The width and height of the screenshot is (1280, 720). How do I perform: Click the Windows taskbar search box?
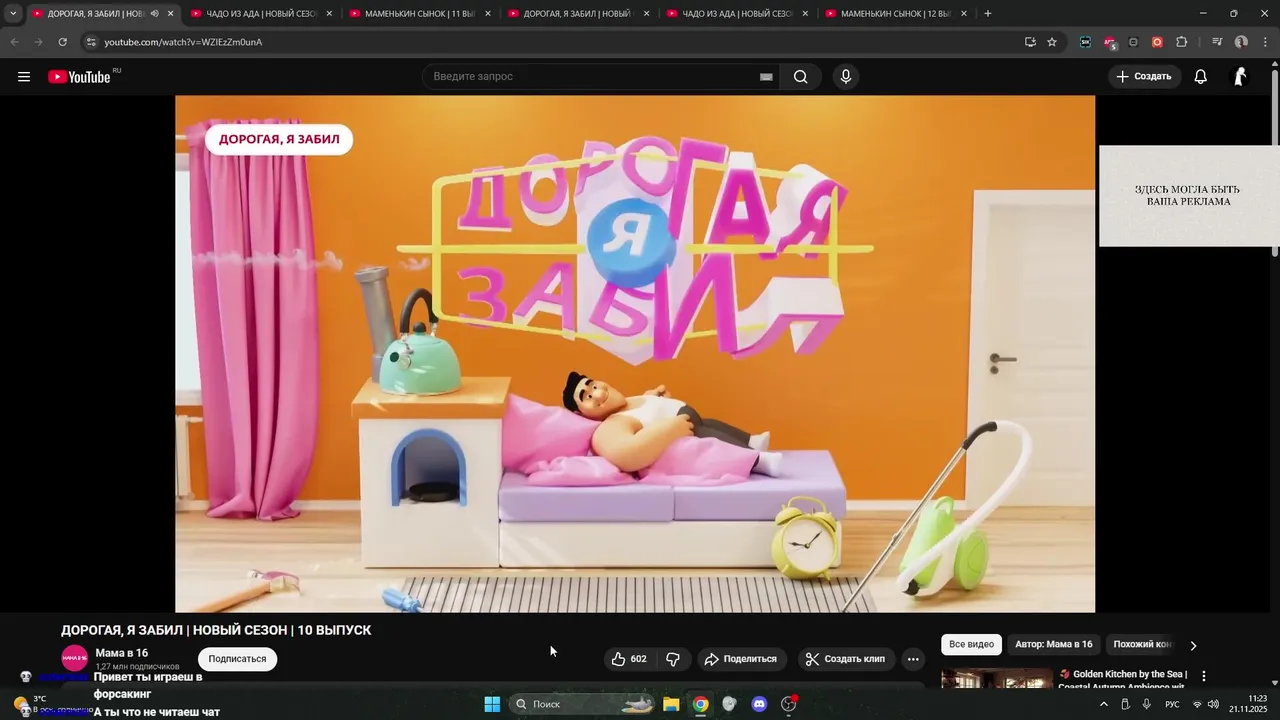pos(583,704)
